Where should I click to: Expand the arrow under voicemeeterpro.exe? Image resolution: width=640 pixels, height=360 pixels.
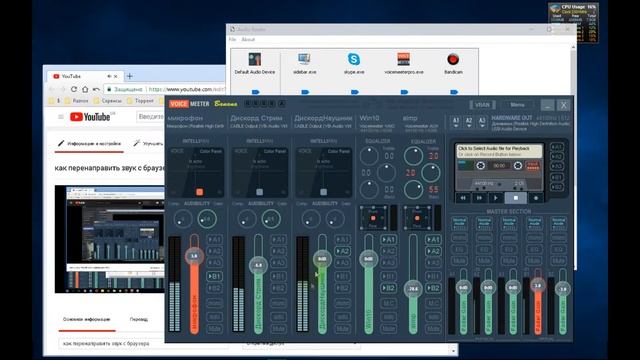(x=404, y=92)
